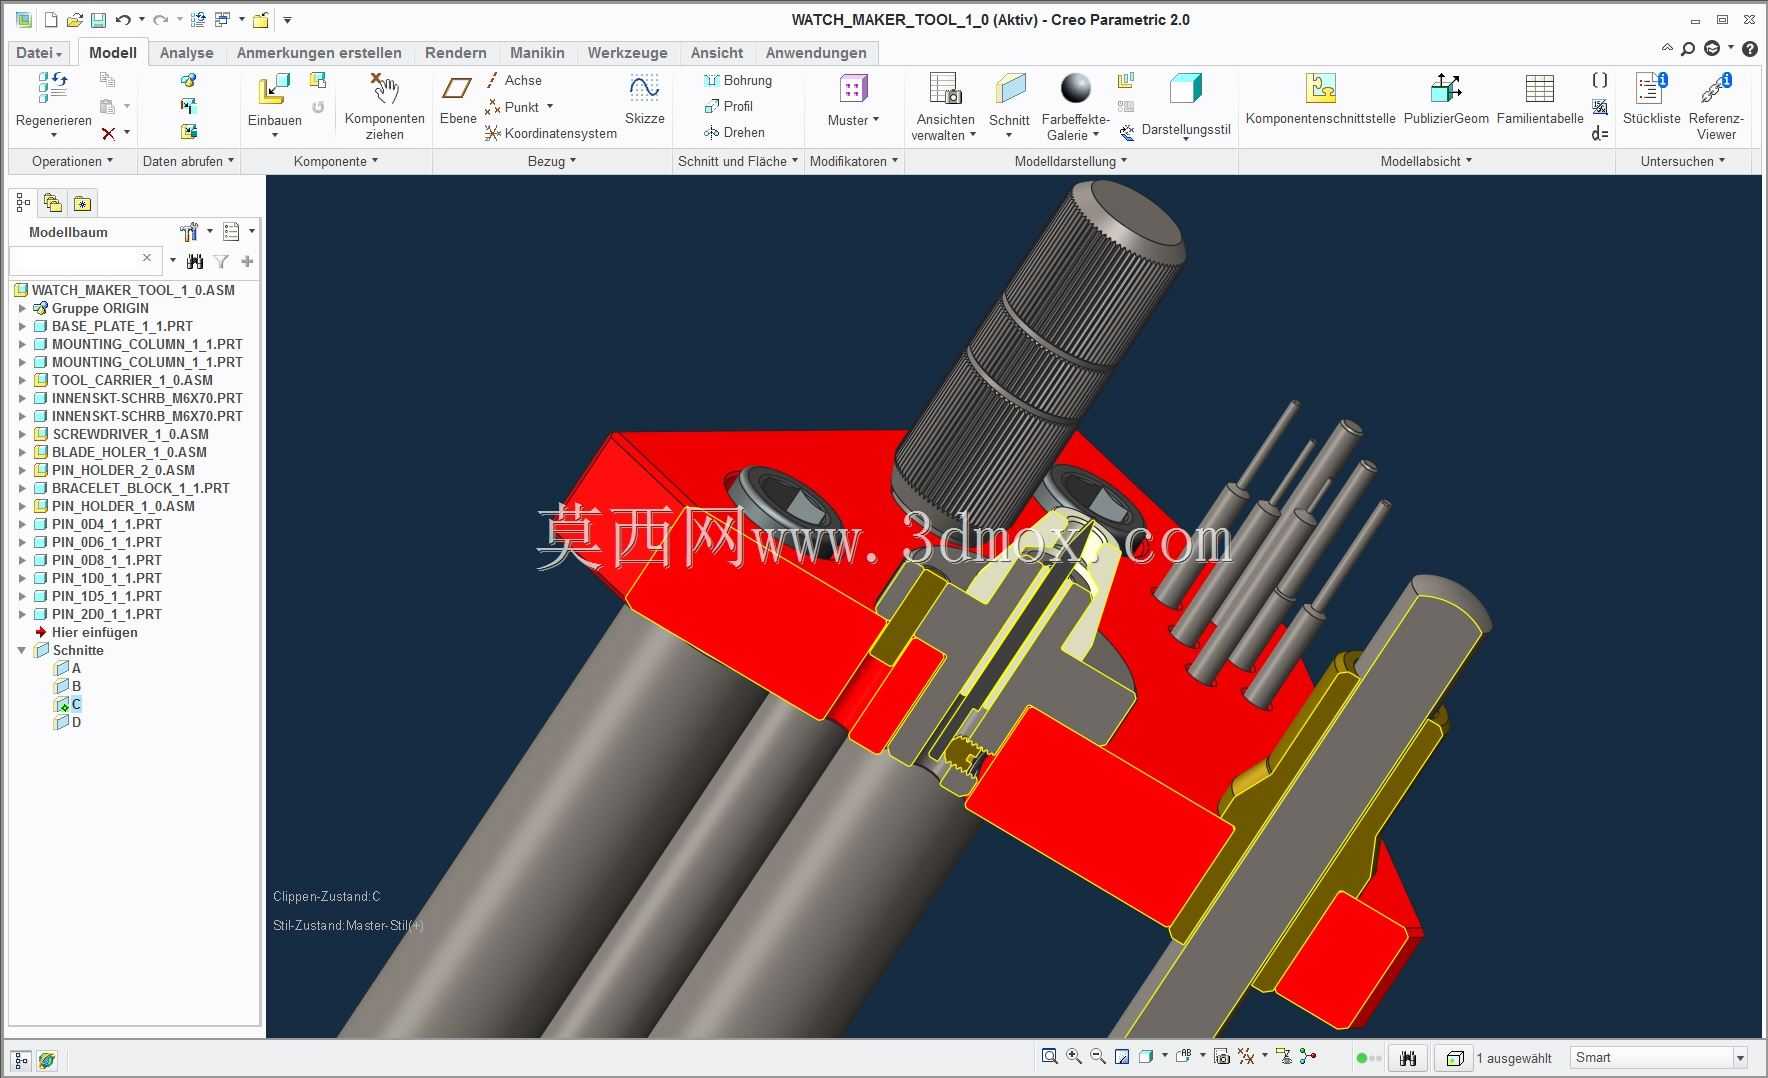Expand the Schnitt und Fläche dropdown
The image size is (1768, 1078).
[738, 161]
